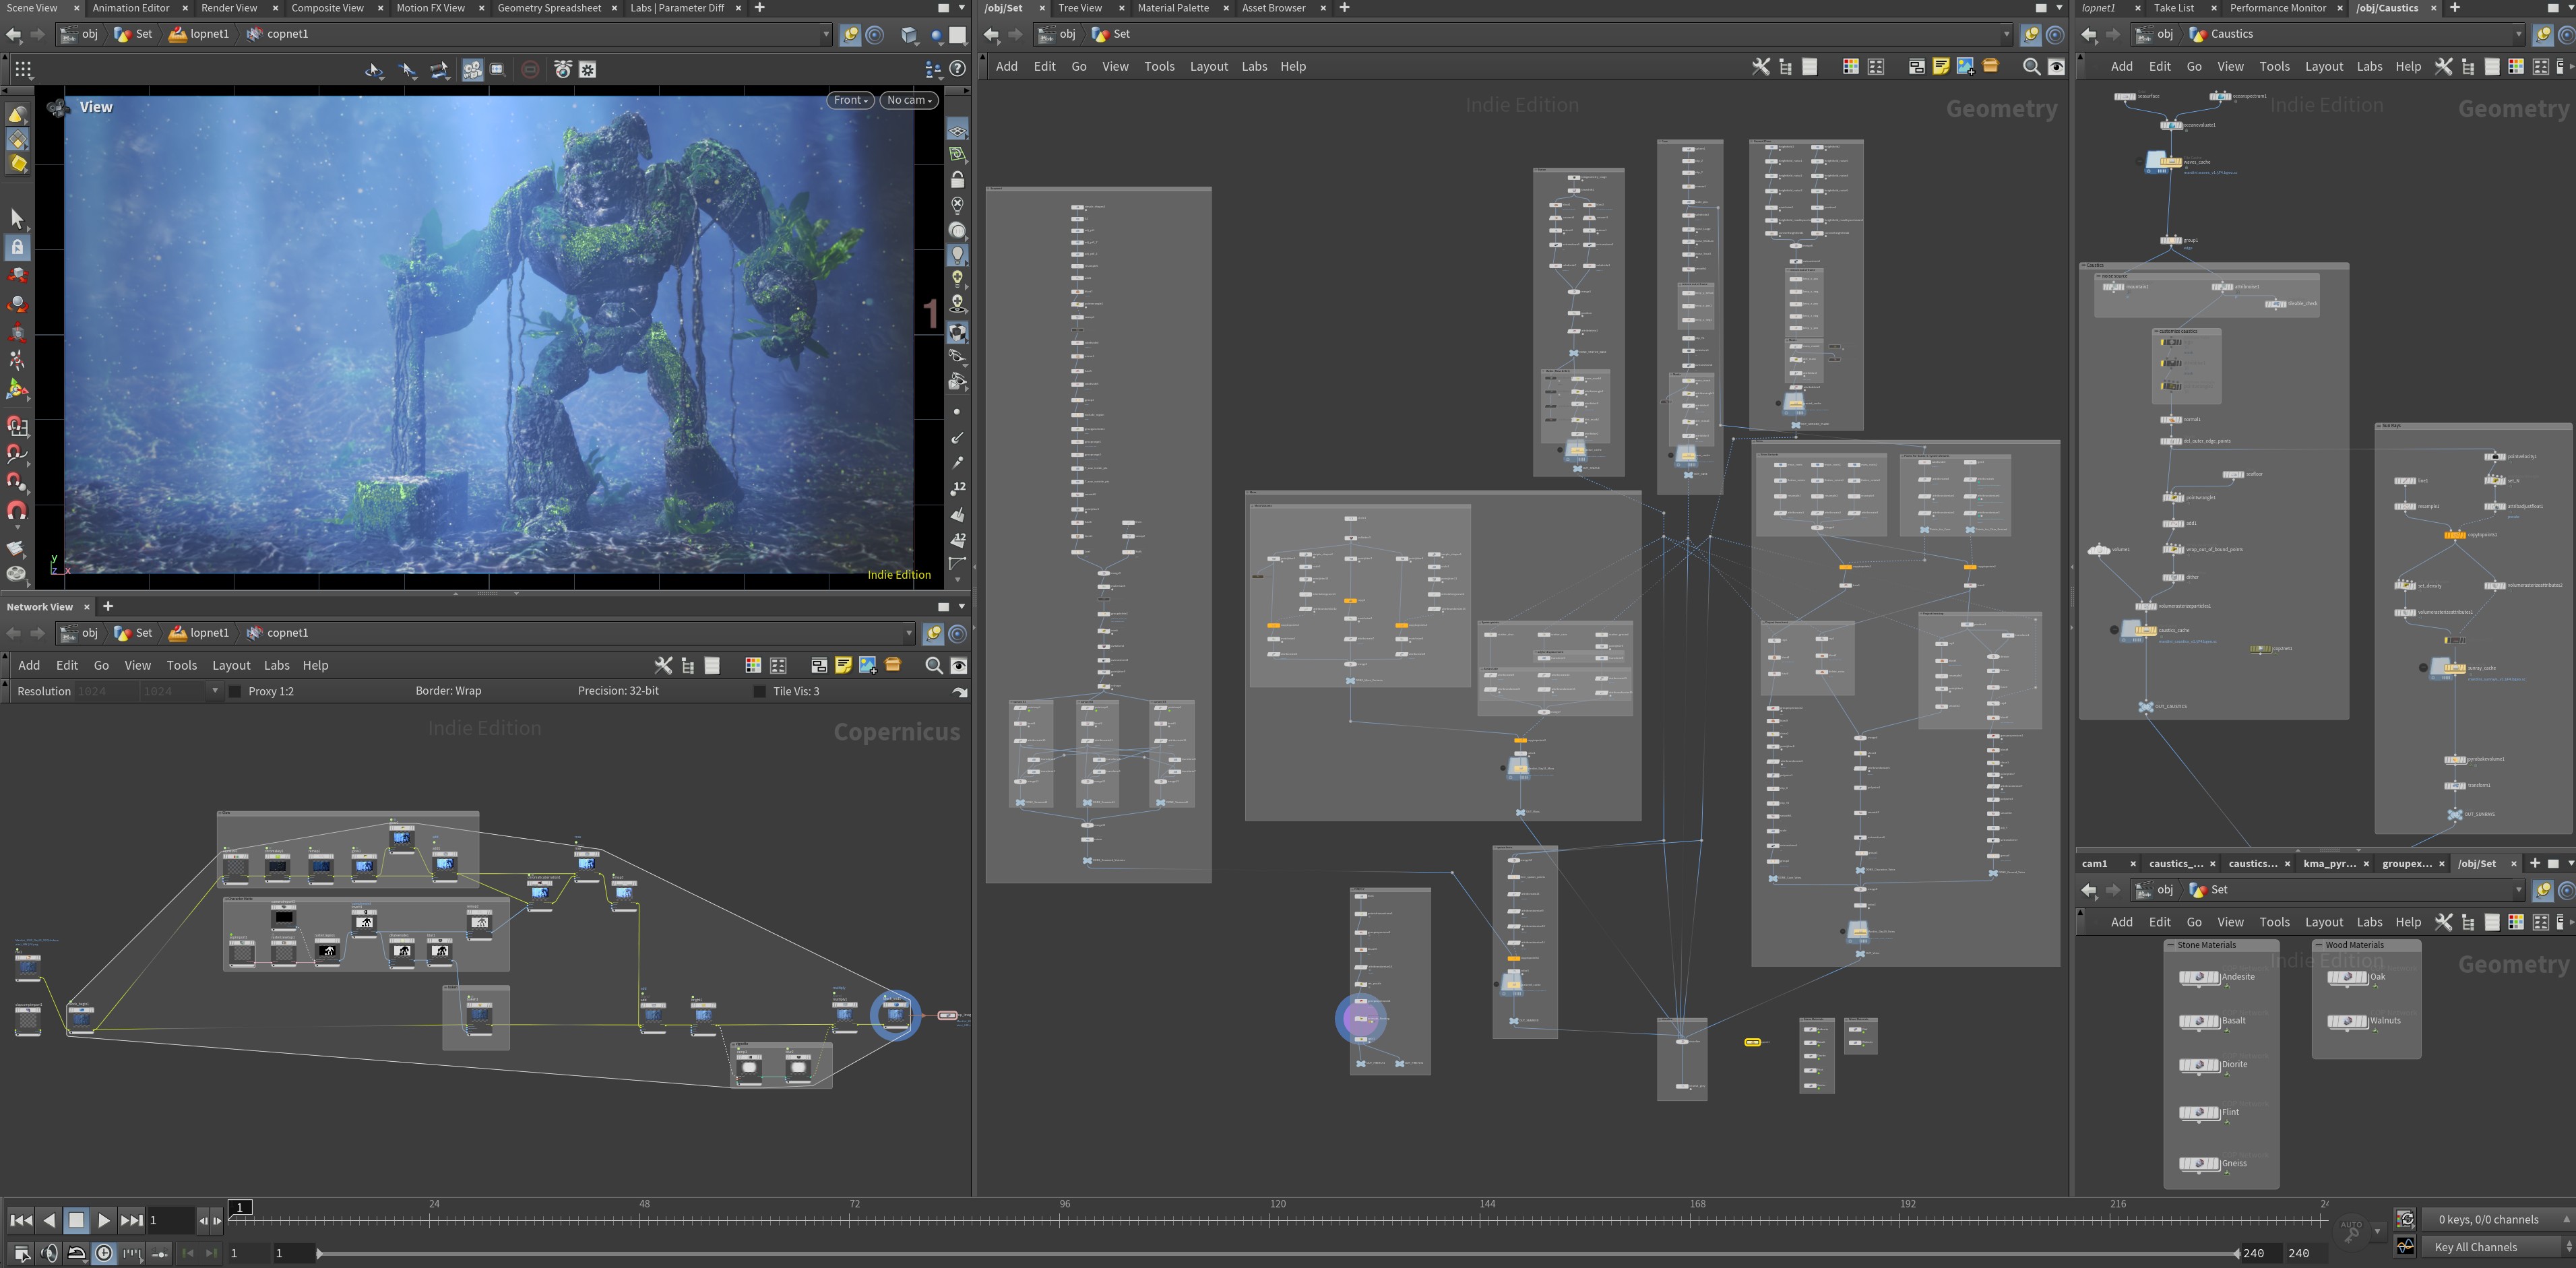Open the No cam camera dropdown

click(909, 100)
